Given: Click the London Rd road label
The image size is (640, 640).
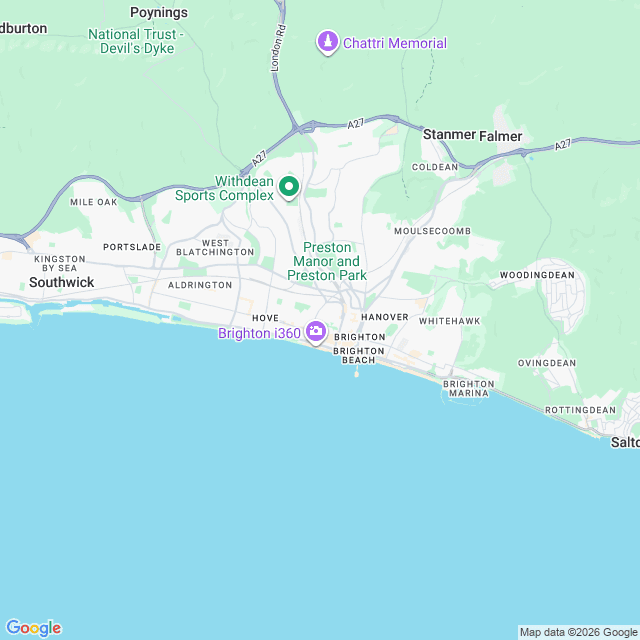Looking at the screenshot, I should point(279,48).
